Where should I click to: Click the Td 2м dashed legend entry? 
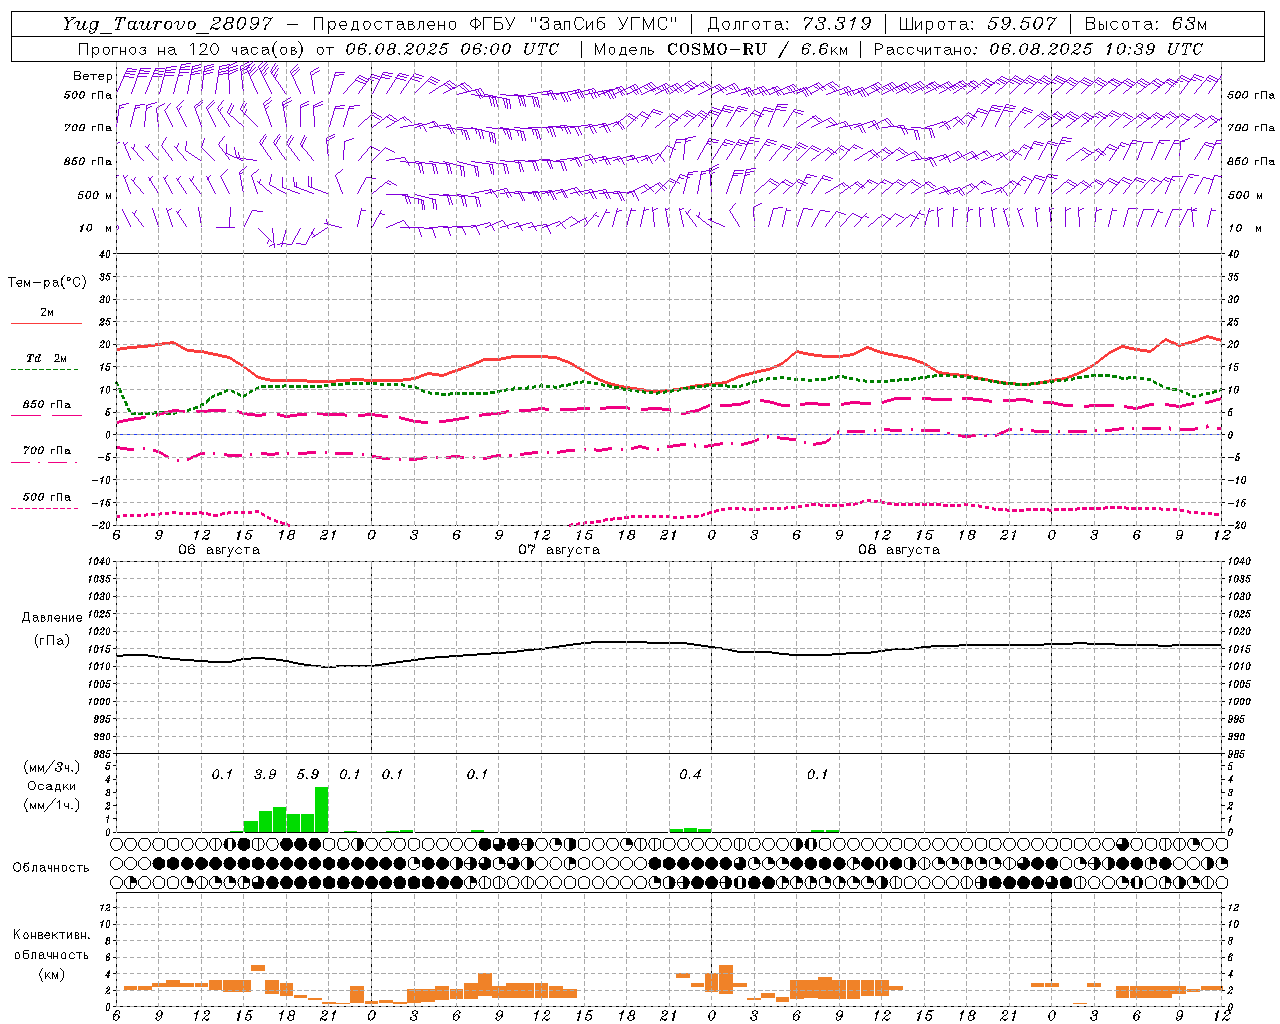pos(47,362)
